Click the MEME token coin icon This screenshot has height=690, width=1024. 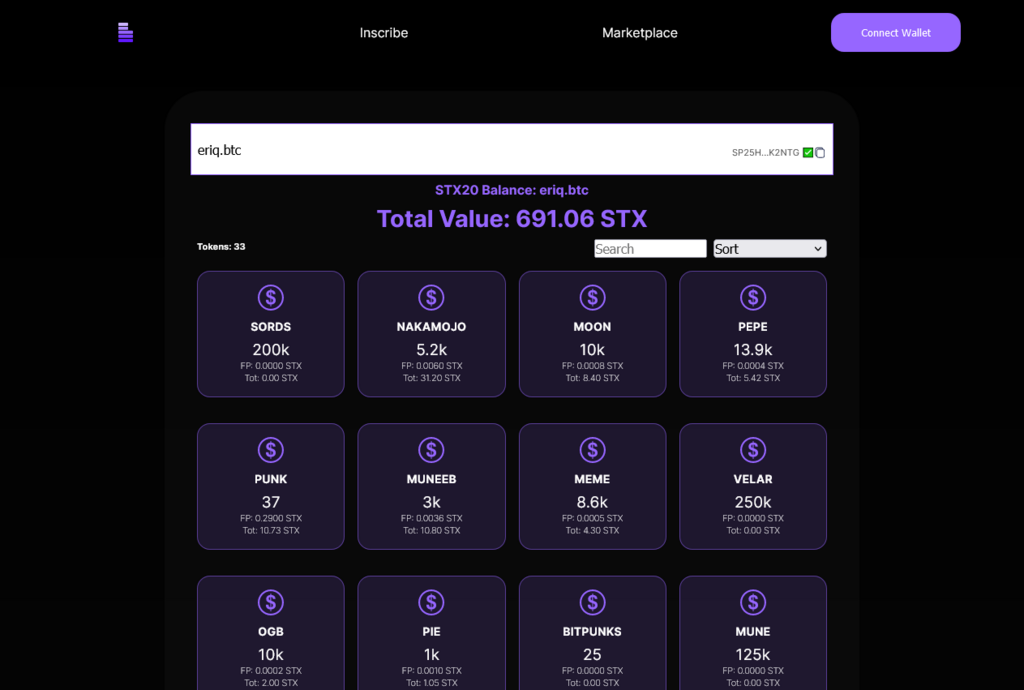tap(592, 450)
